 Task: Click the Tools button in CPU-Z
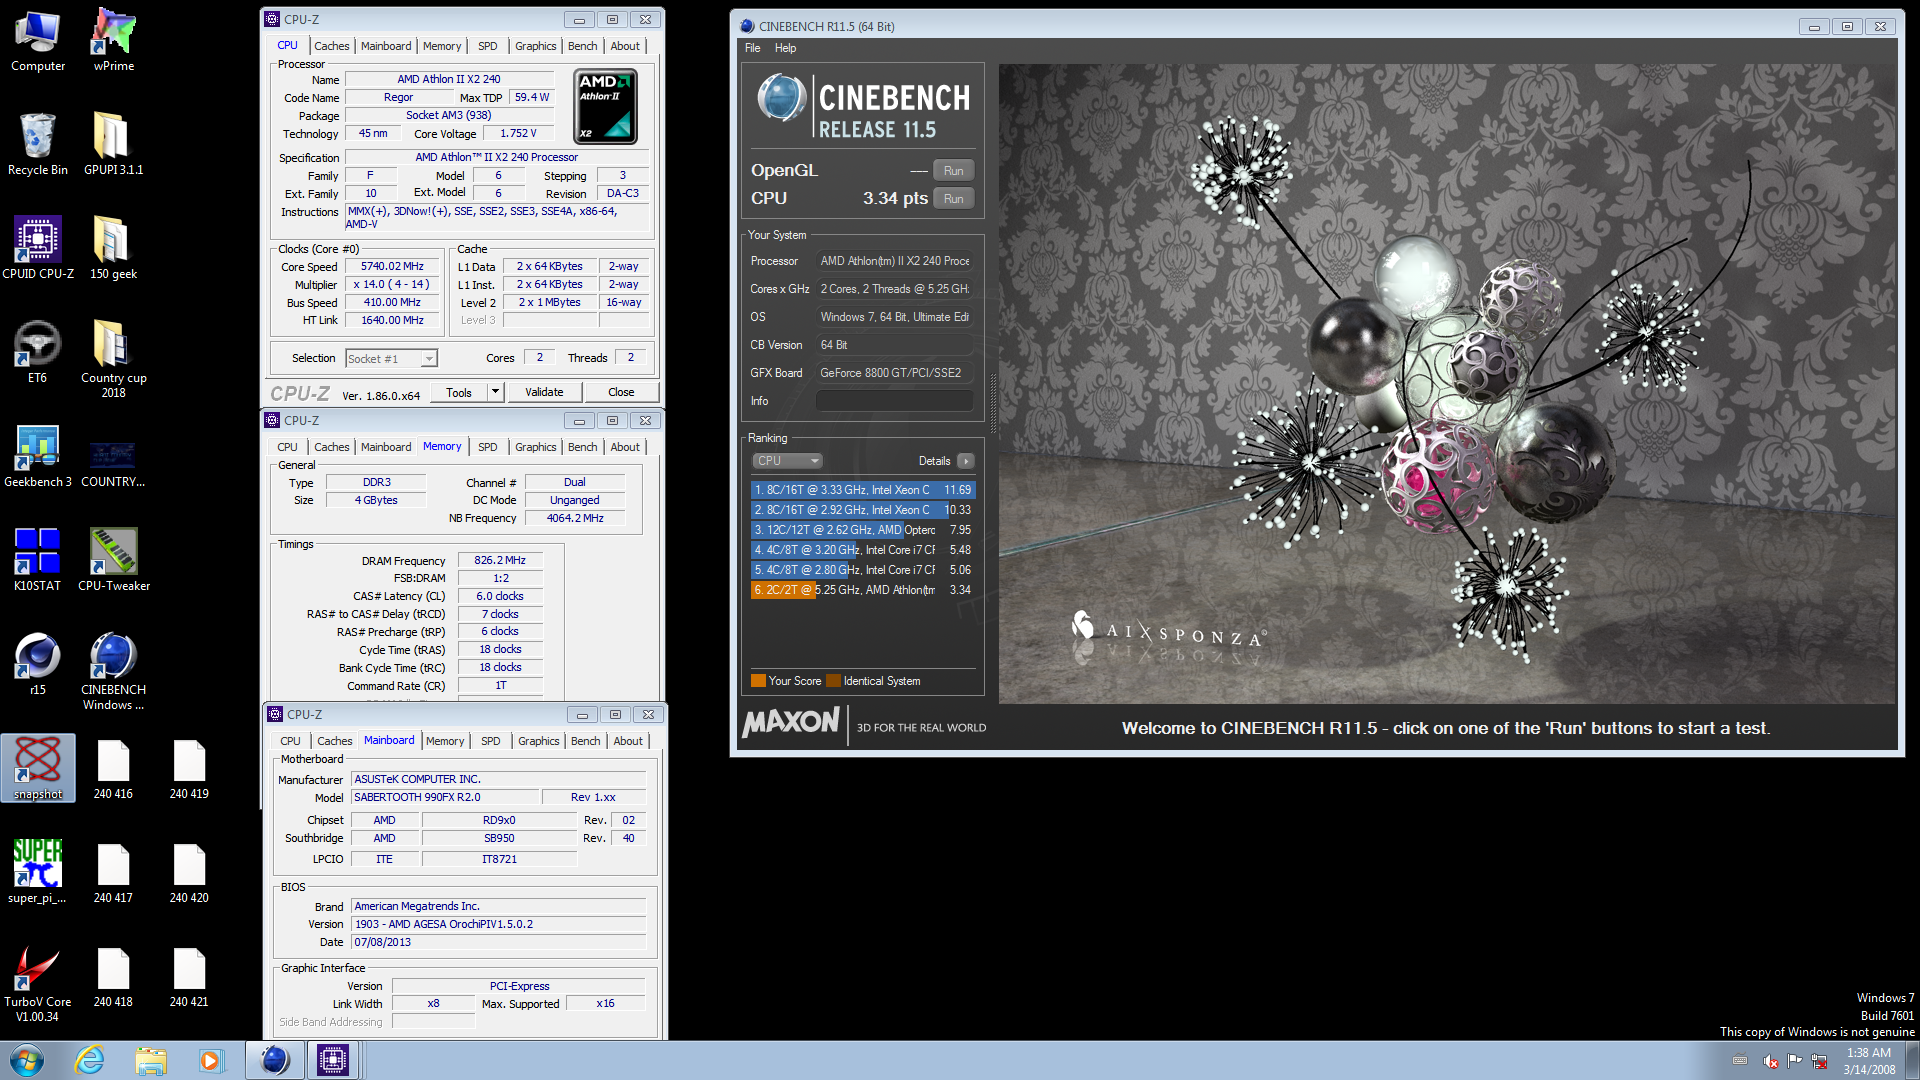coord(459,392)
